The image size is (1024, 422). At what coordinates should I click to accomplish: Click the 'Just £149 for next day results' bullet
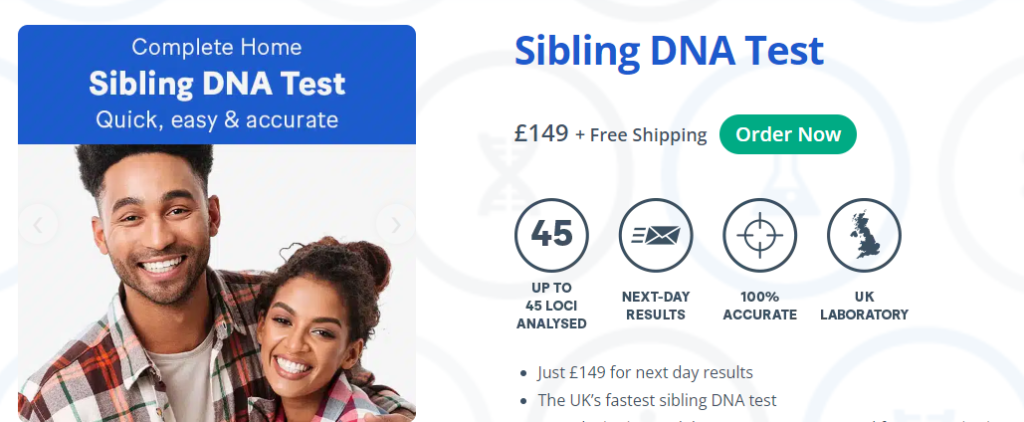pyautogui.click(x=644, y=373)
